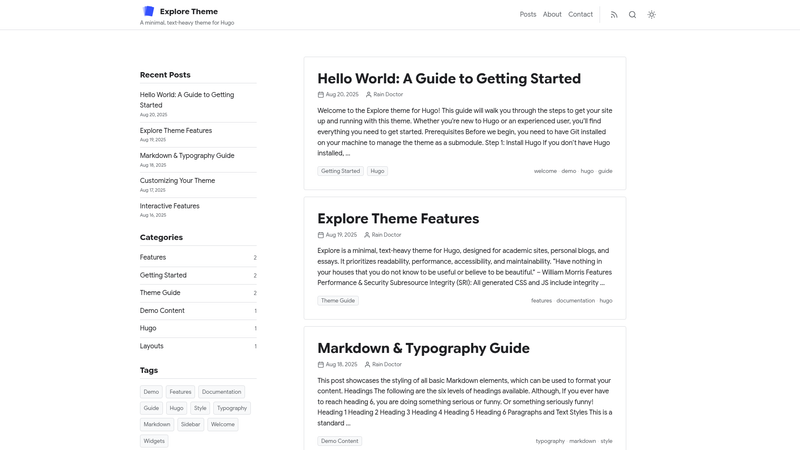Open the RSS feed icon
This screenshot has width=800, height=450.
614,15
